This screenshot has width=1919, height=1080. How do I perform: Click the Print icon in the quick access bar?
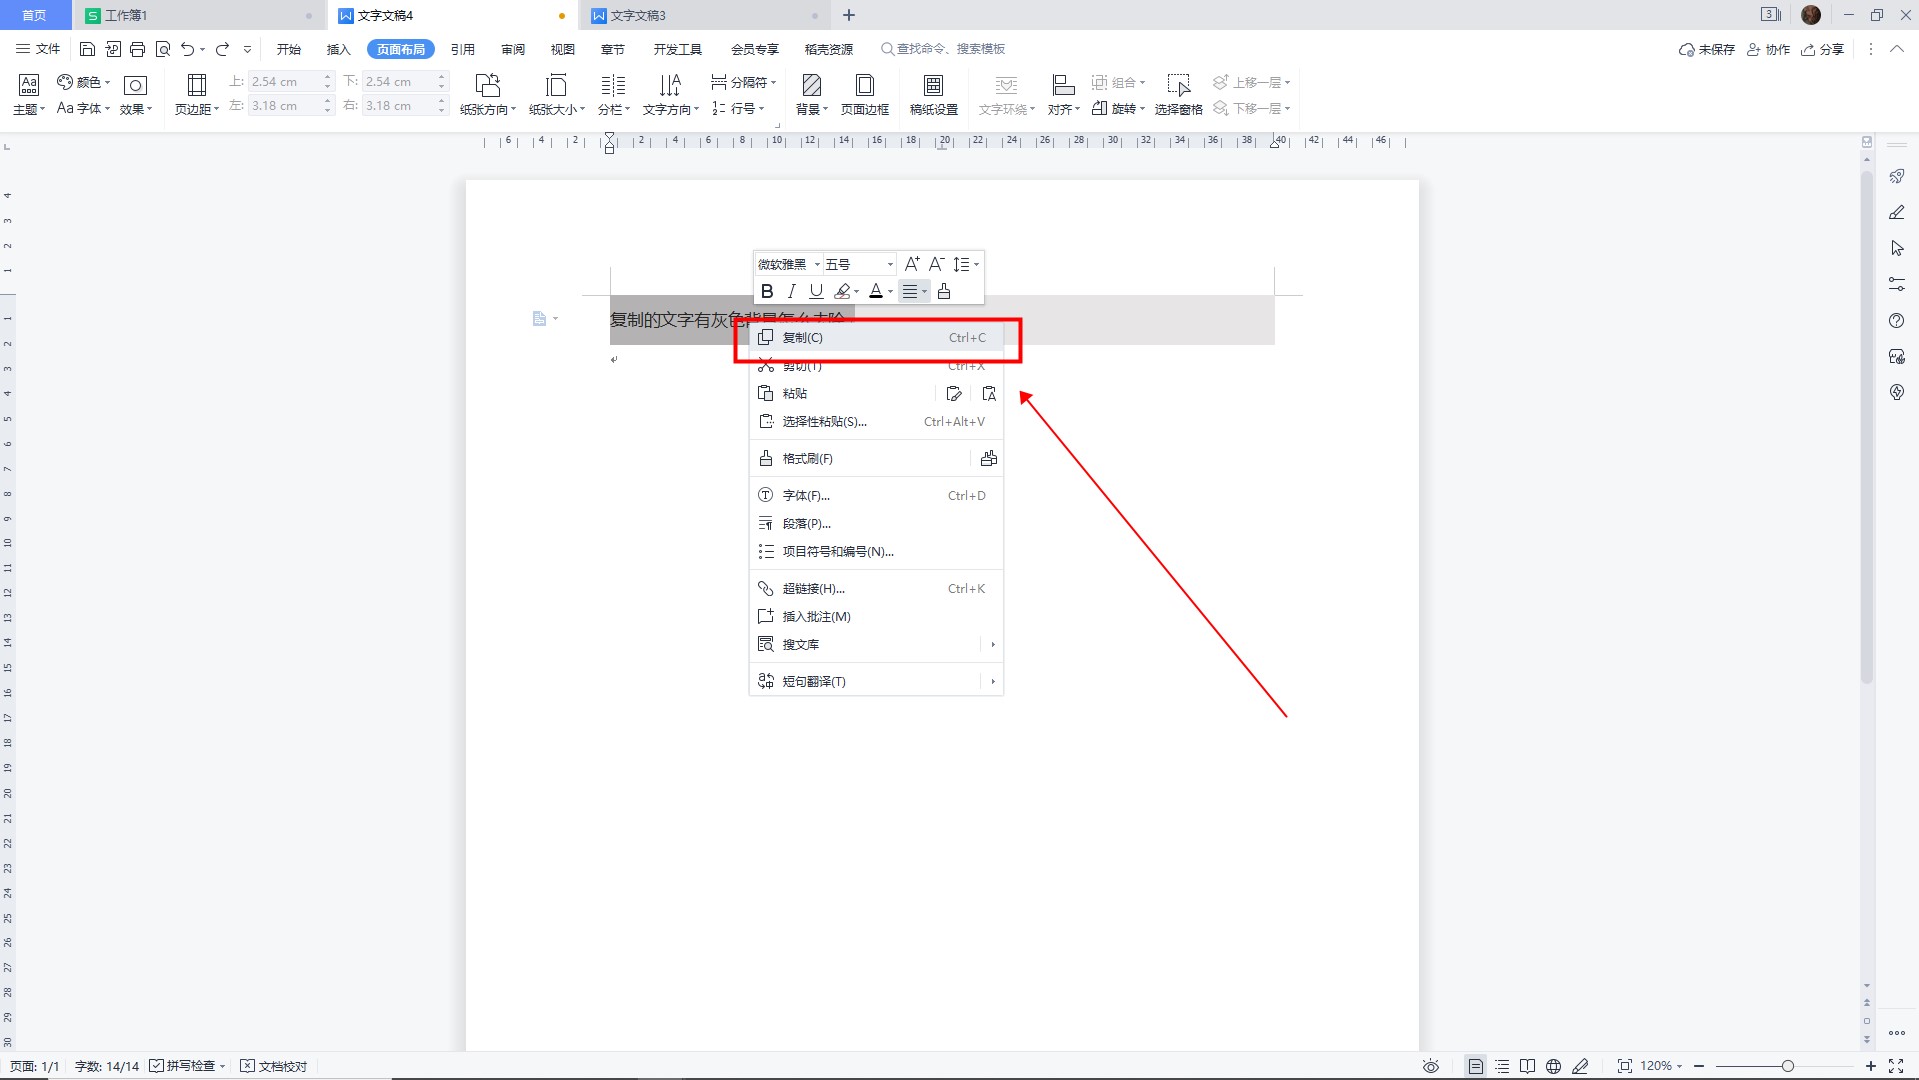138,49
